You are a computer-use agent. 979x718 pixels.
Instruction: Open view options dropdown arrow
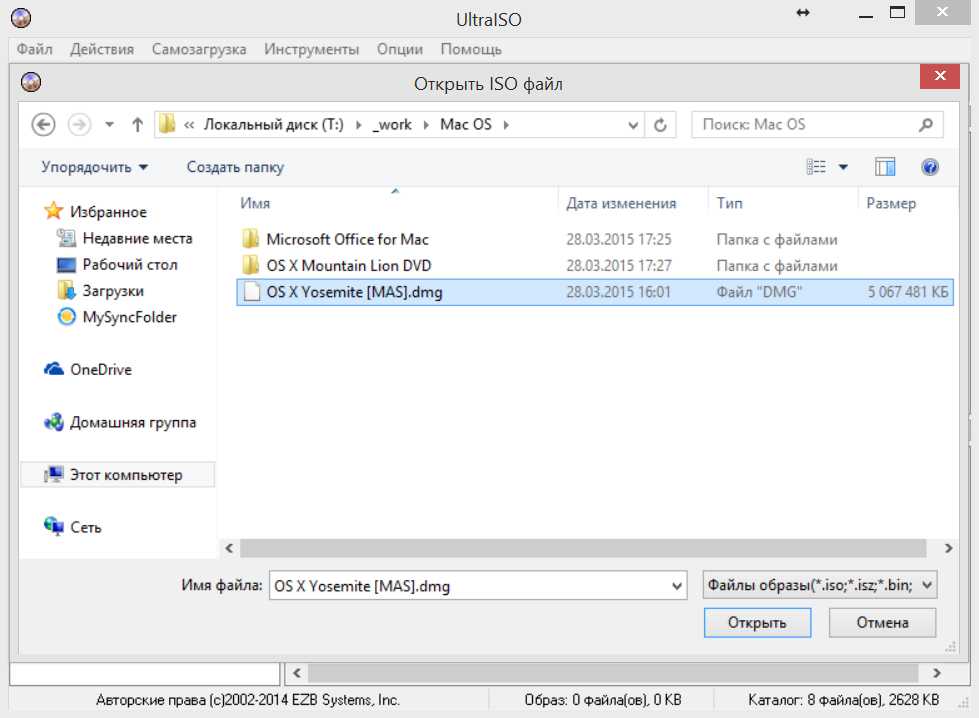(843, 167)
